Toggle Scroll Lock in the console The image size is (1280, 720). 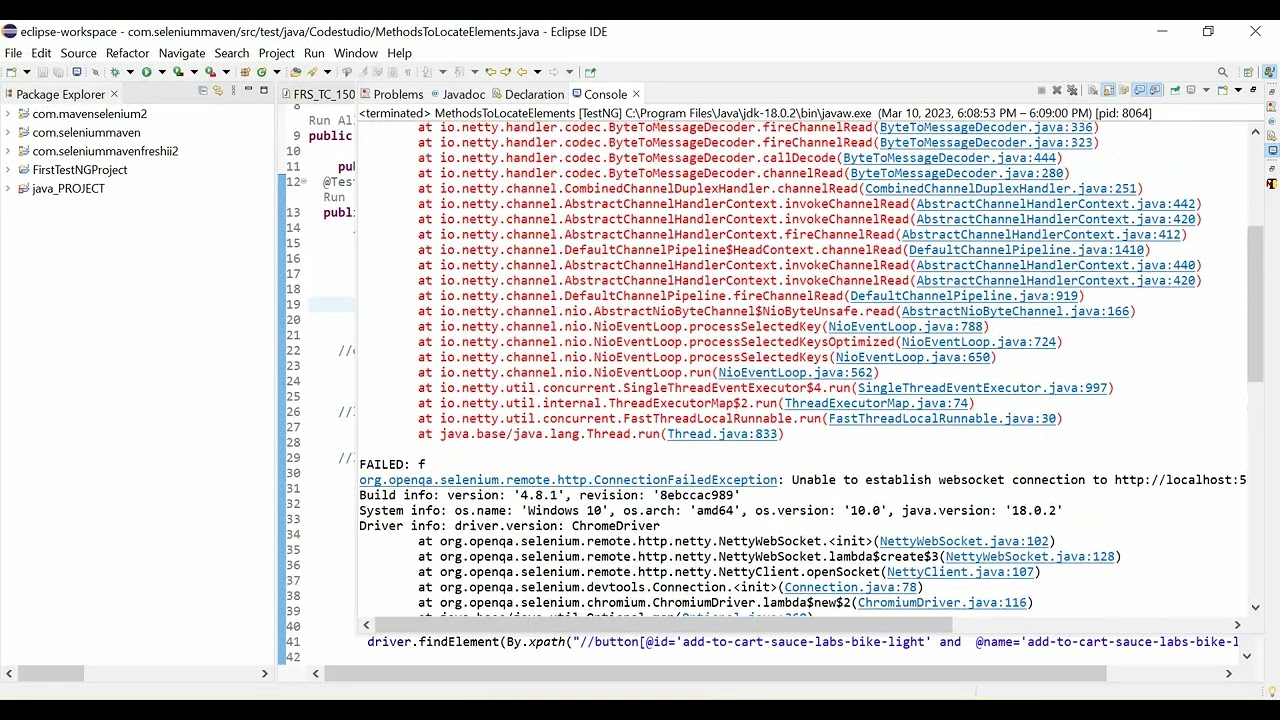pyautogui.click(x=1109, y=90)
